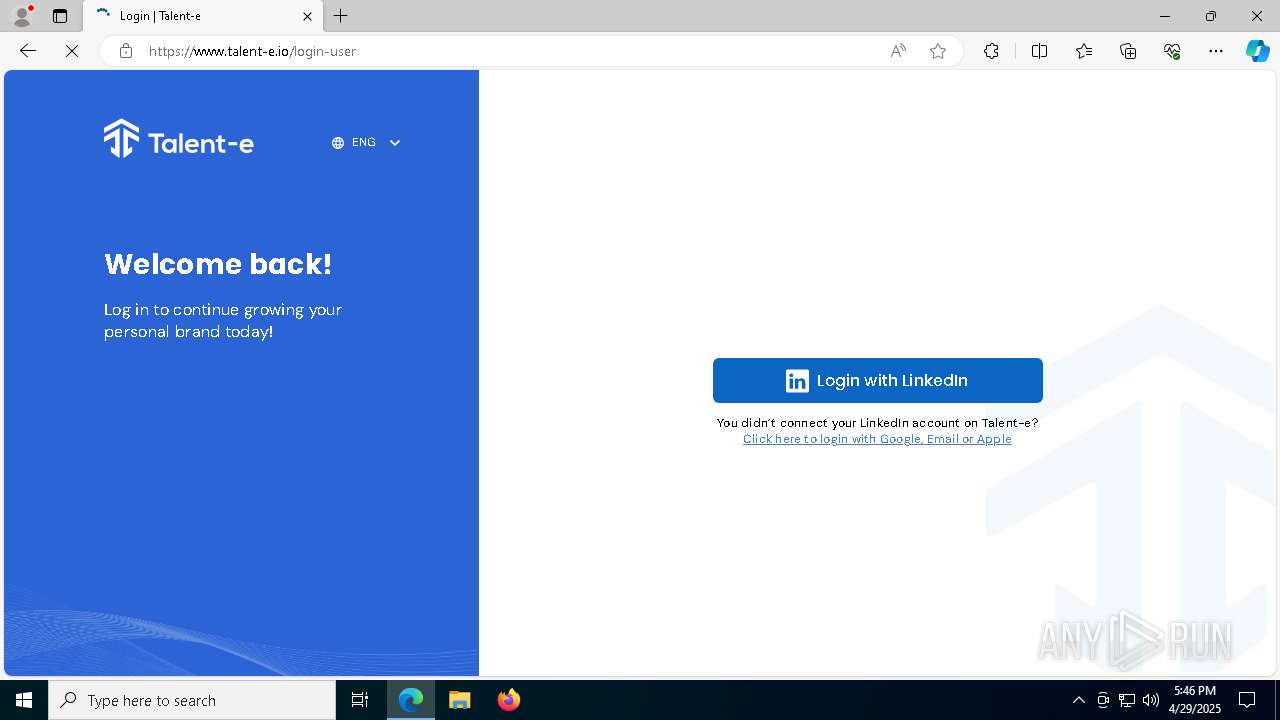Open network status tray icon

[x=1127, y=700]
